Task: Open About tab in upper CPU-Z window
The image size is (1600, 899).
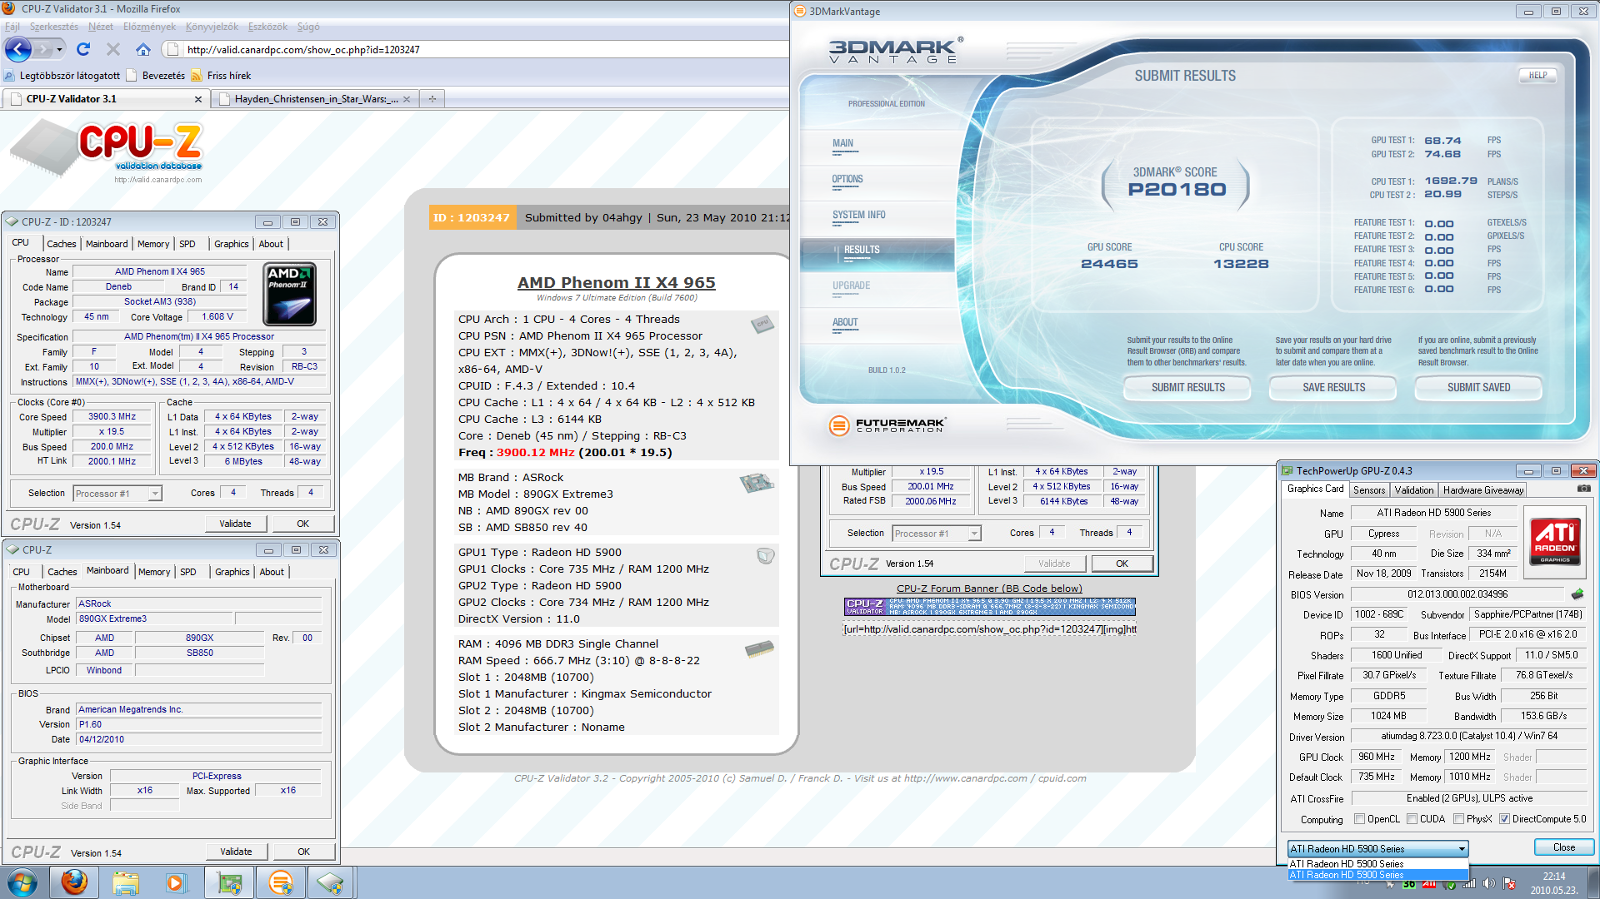Action: [x=271, y=244]
